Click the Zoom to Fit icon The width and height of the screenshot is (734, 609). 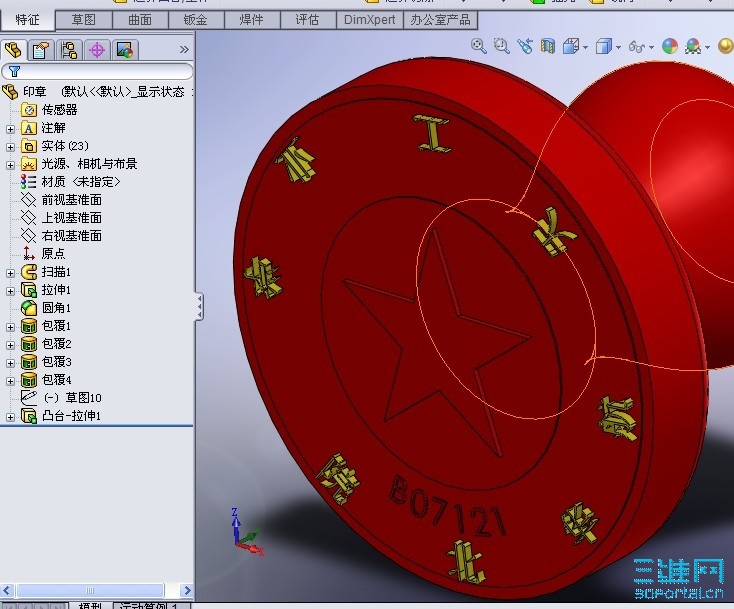coord(478,46)
